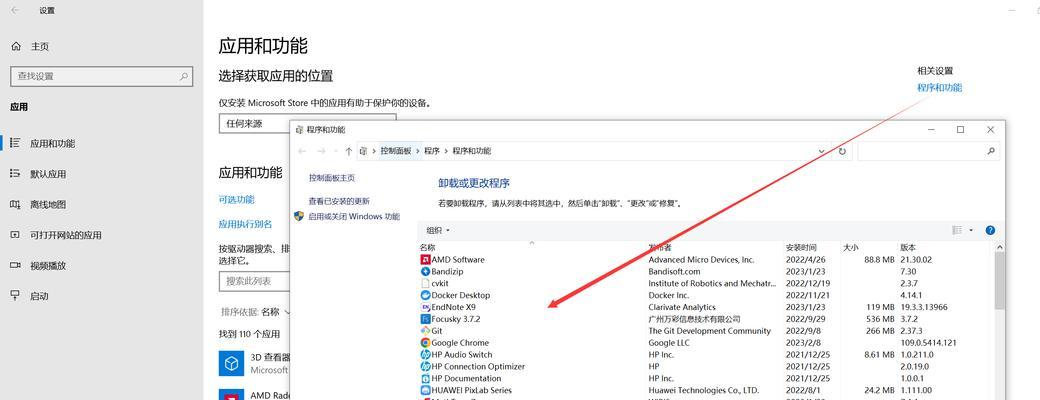The width and height of the screenshot is (1040, 400).
Task: Click the search magnifier in Programs window
Action: point(991,151)
